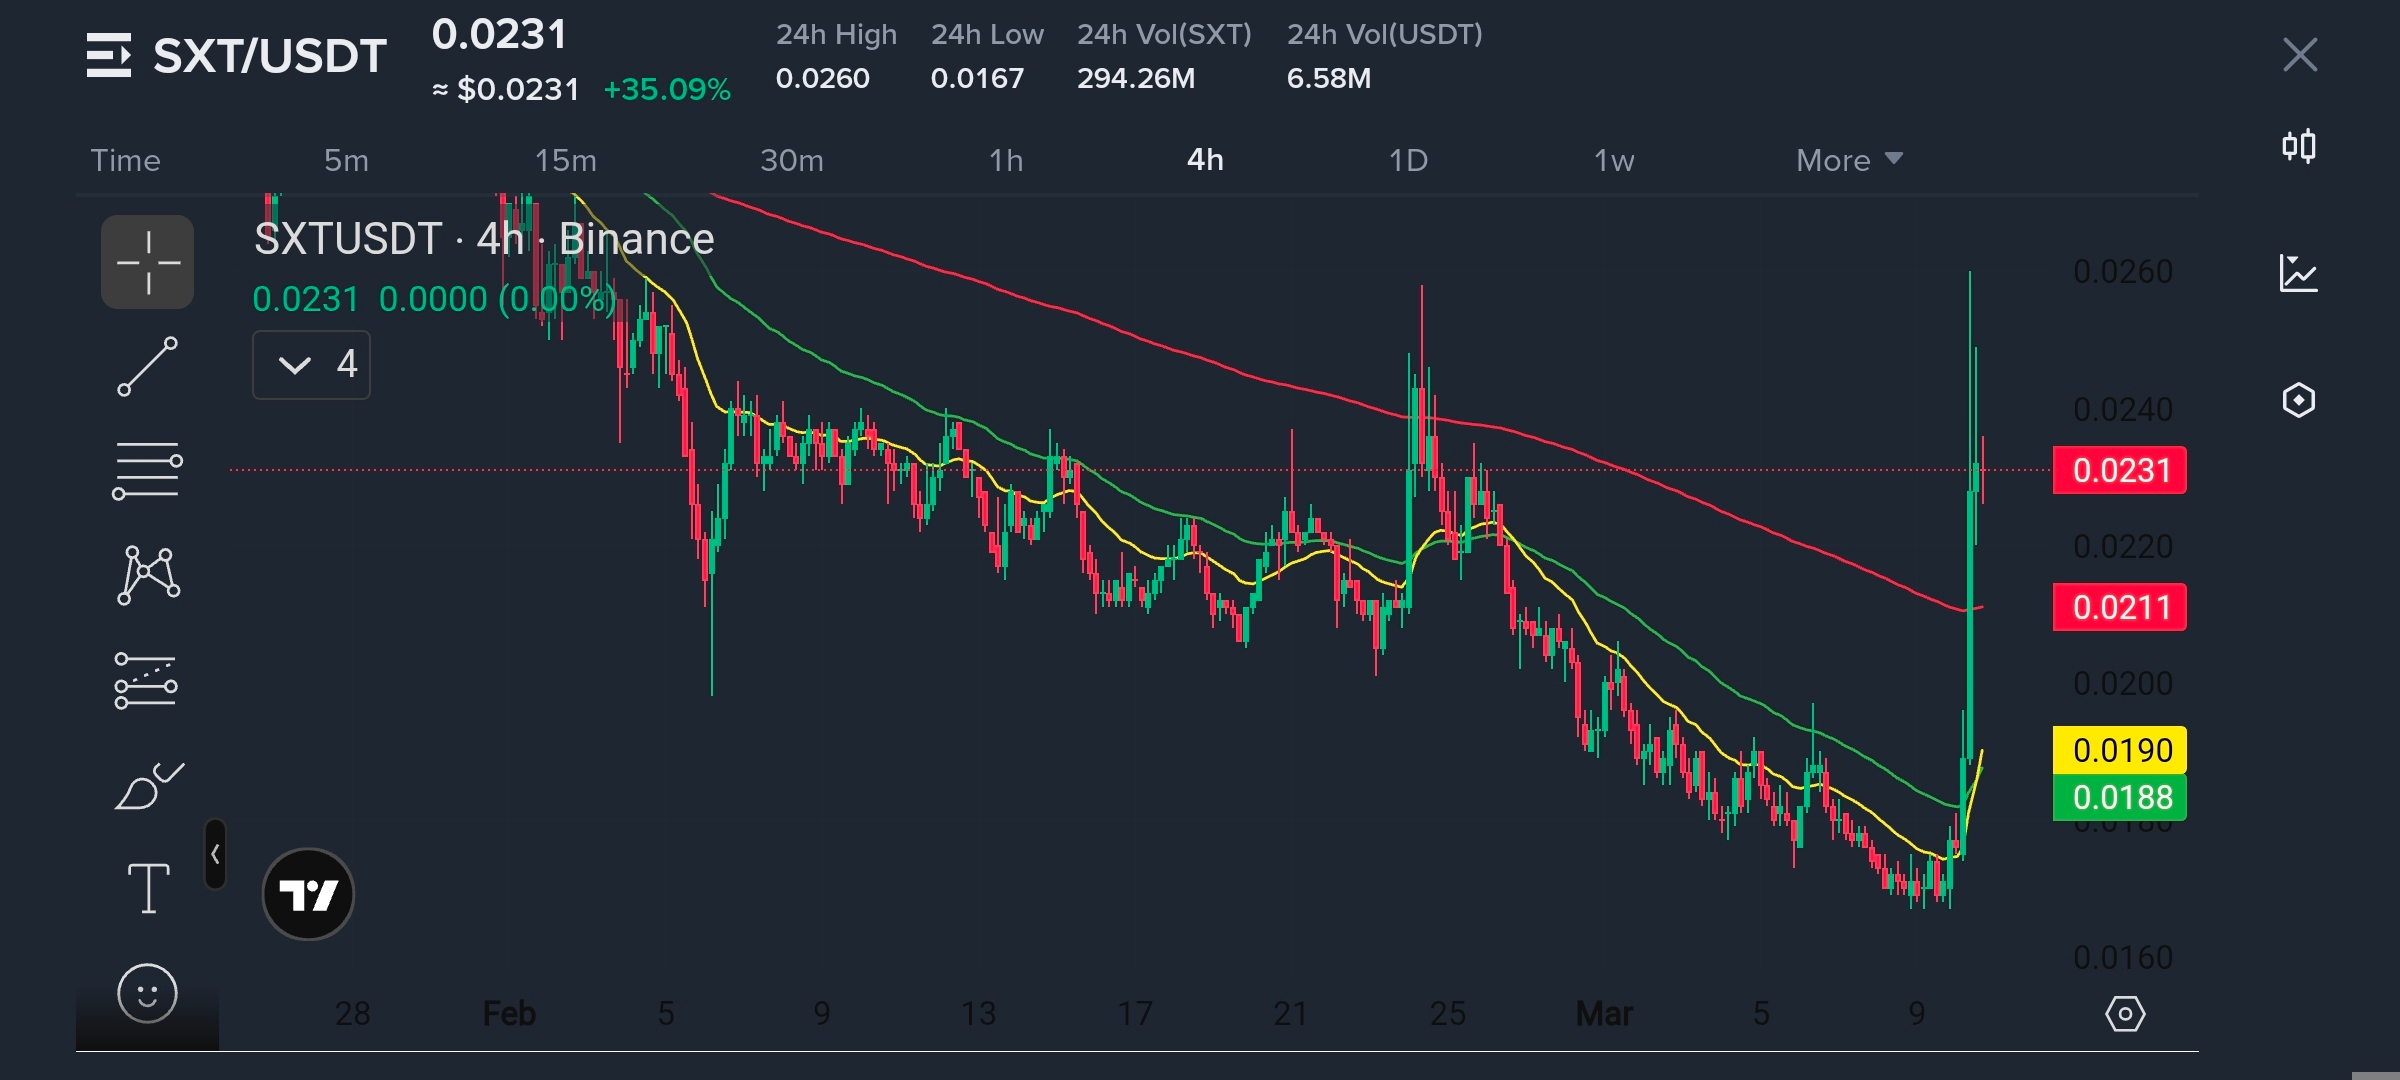Select the crosshair cursor tool
Image resolution: width=2400 pixels, height=1080 pixels.
point(148,262)
